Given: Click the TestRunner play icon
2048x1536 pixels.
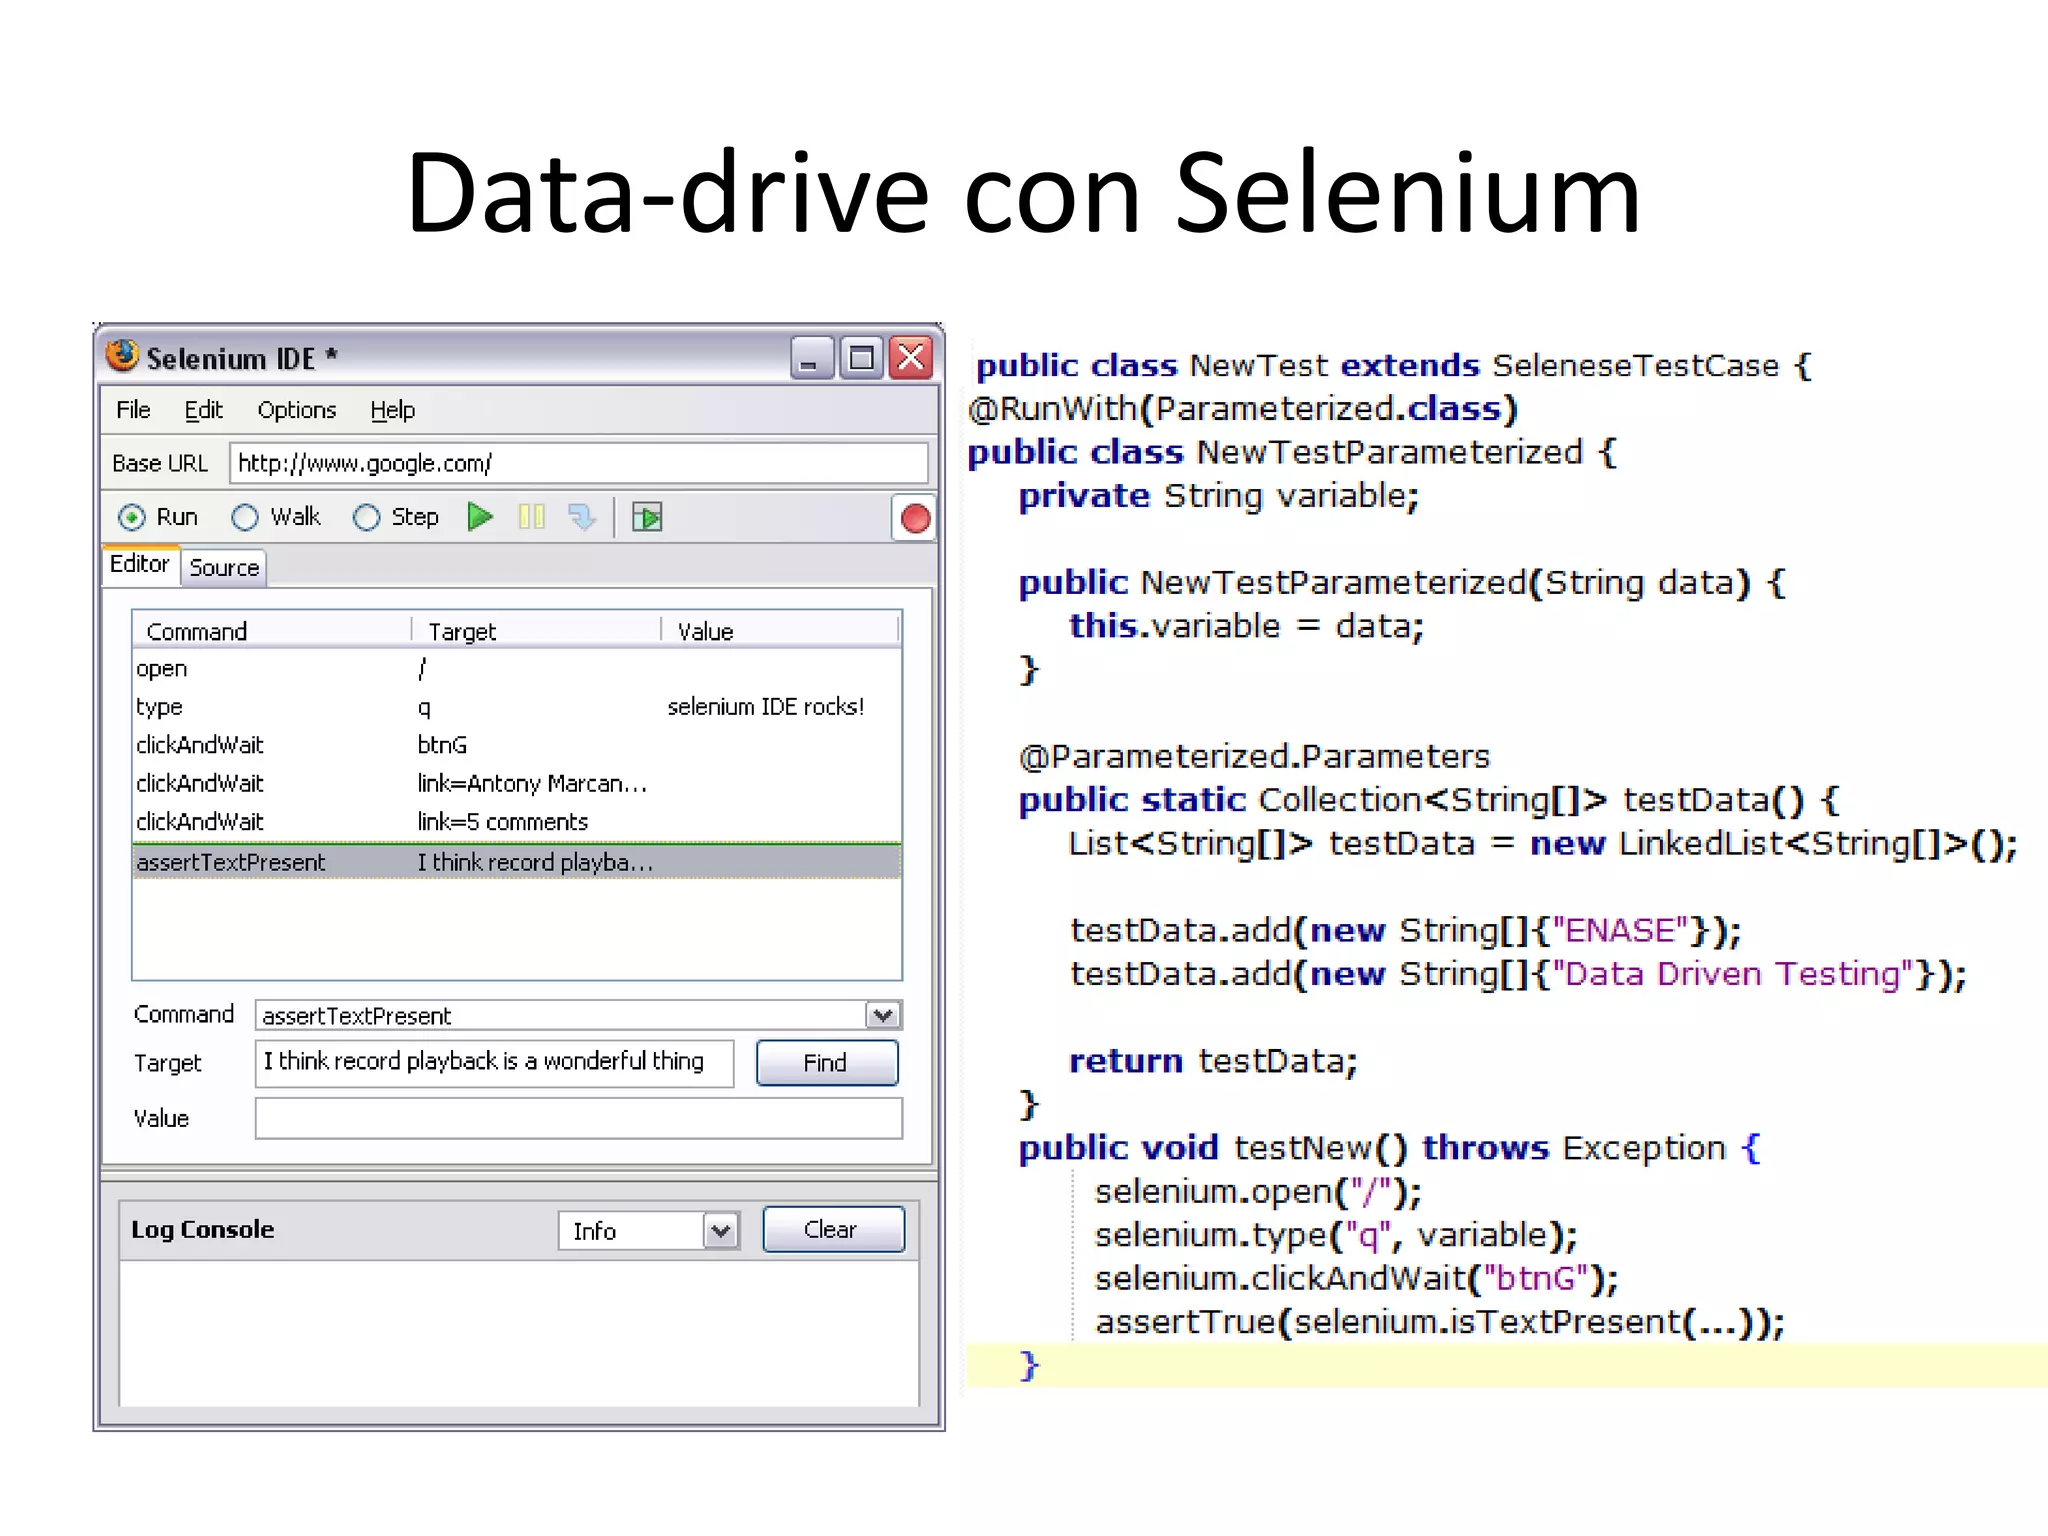Looking at the screenshot, I should (x=647, y=517).
